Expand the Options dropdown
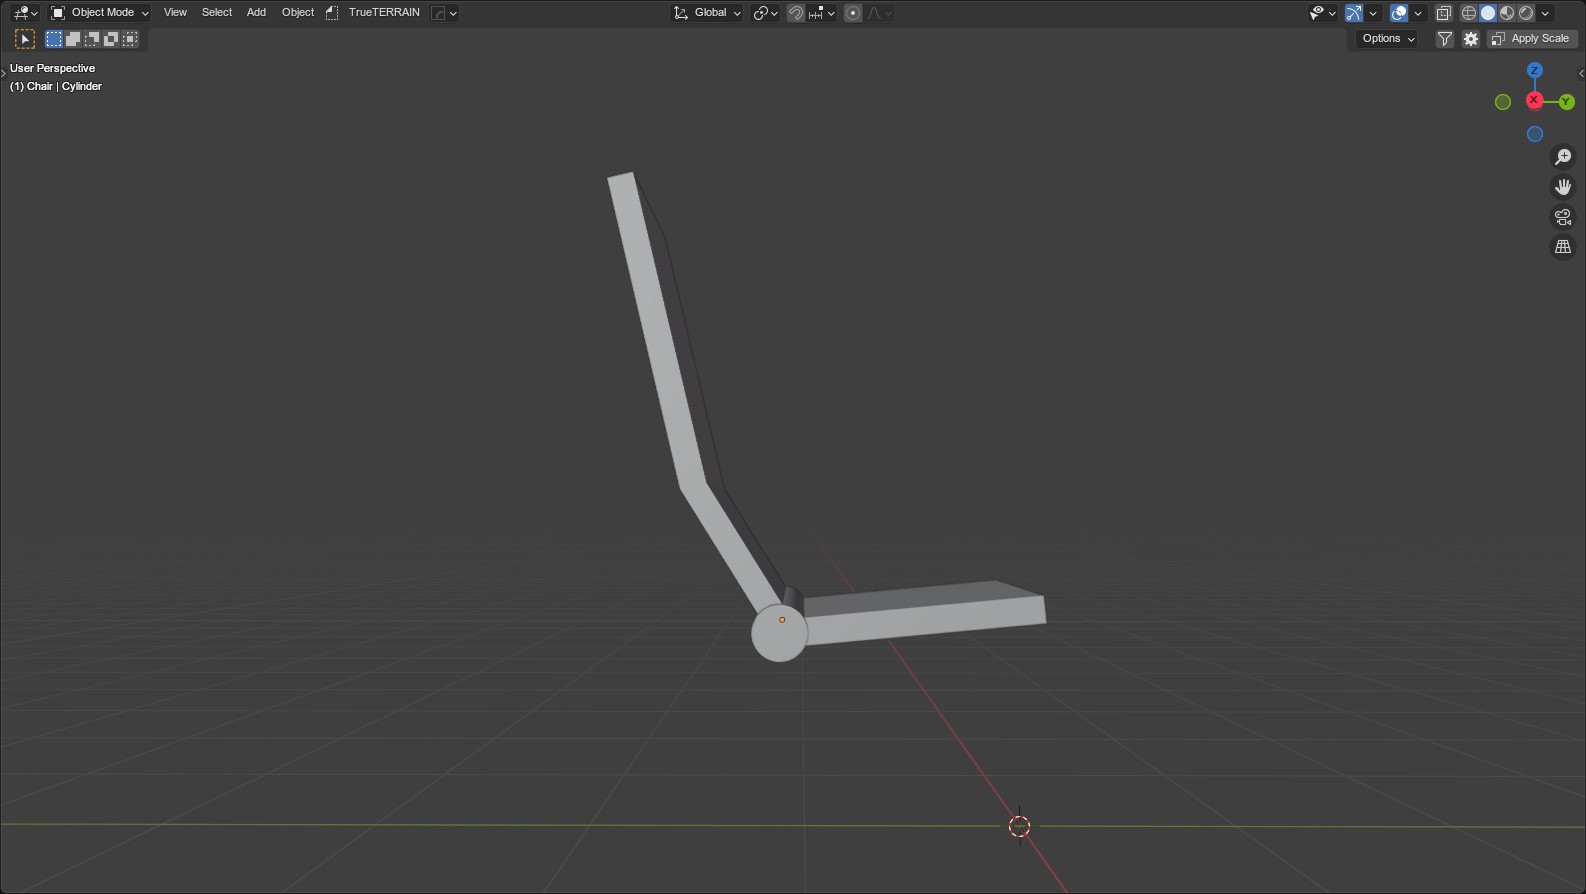Viewport: 1586px width, 894px height. click(1388, 39)
